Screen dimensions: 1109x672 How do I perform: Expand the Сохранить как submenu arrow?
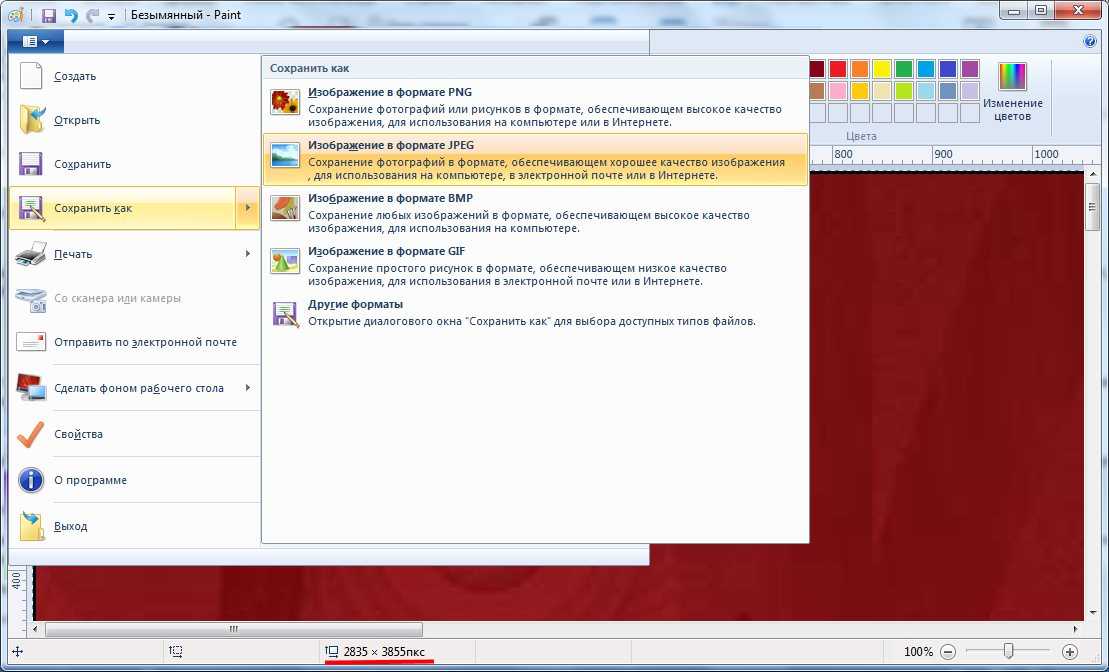pos(248,208)
